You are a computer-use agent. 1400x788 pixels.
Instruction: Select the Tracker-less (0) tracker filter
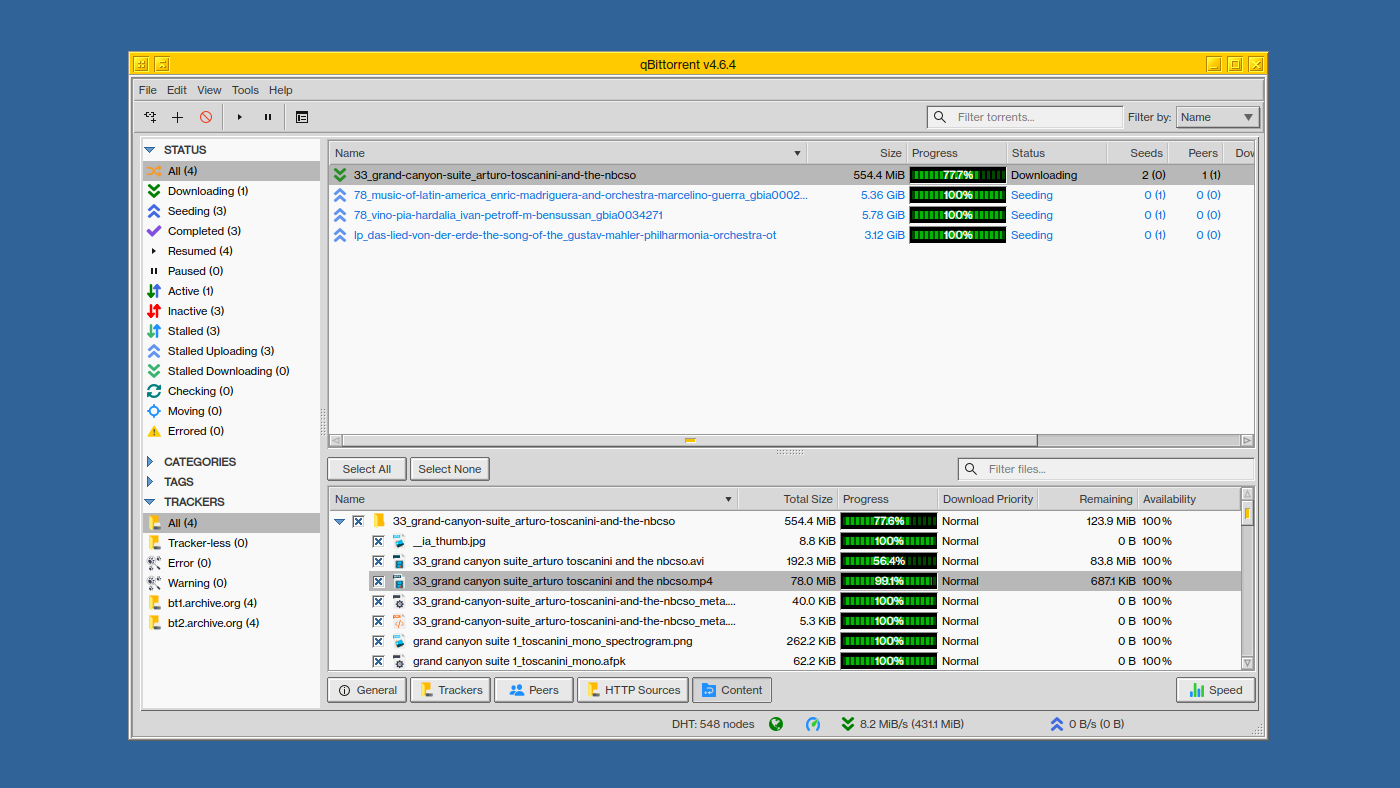(x=231, y=543)
